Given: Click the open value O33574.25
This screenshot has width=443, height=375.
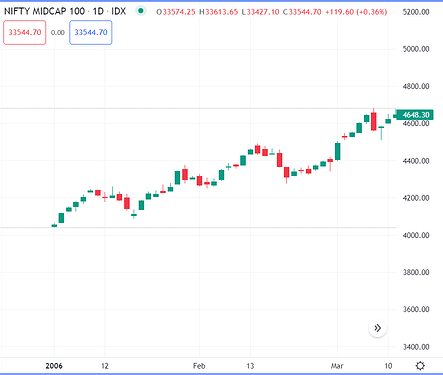Looking at the screenshot, I should pyautogui.click(x=176, y=12).
